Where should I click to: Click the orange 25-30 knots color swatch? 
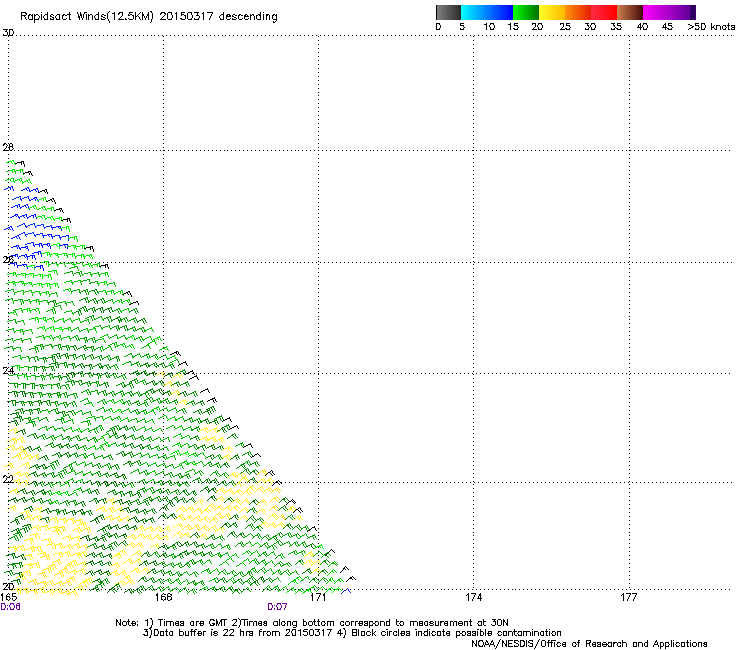[x=578, y=12]
